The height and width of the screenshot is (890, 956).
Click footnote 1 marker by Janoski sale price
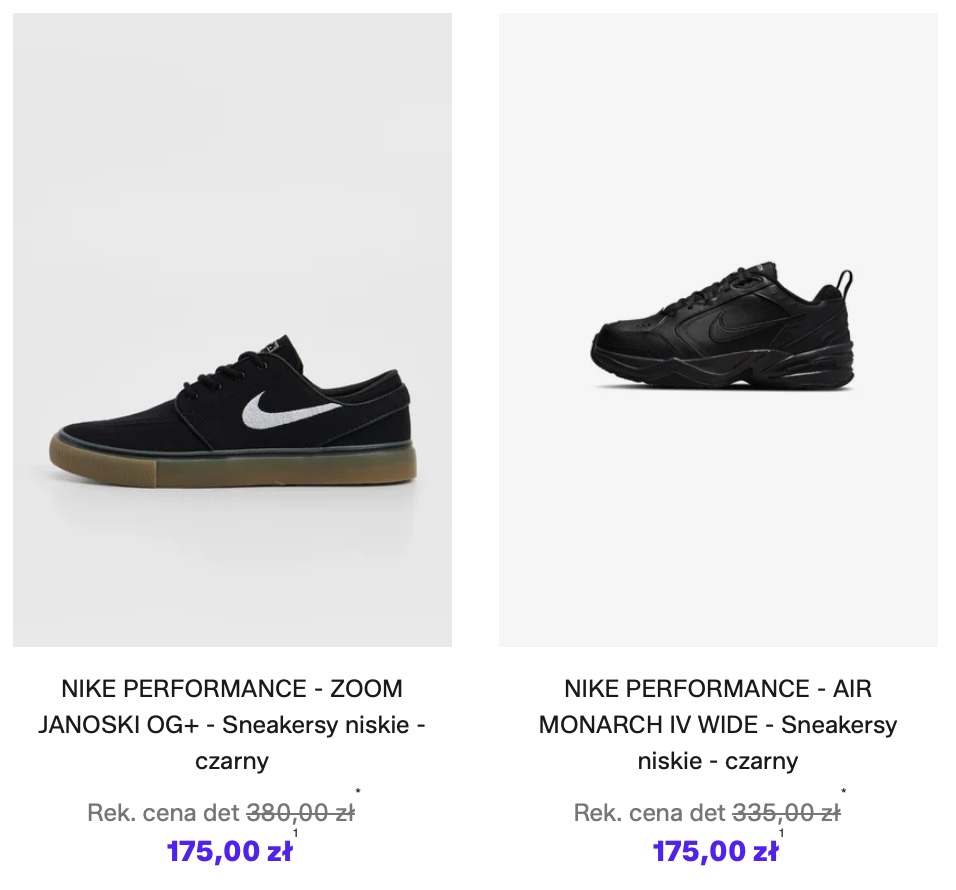296,833
